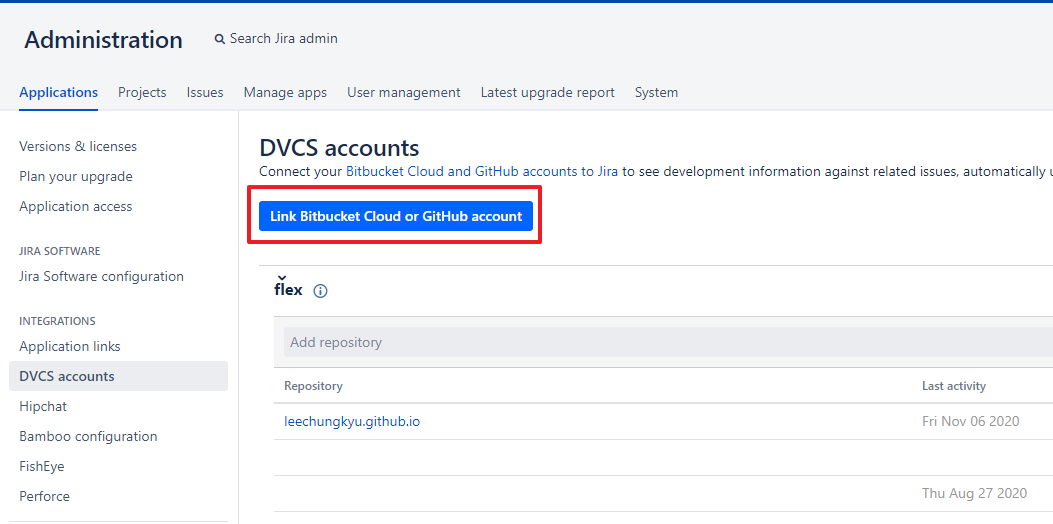Click the JIRA SOFTWARE section label

tap(60, 251)
